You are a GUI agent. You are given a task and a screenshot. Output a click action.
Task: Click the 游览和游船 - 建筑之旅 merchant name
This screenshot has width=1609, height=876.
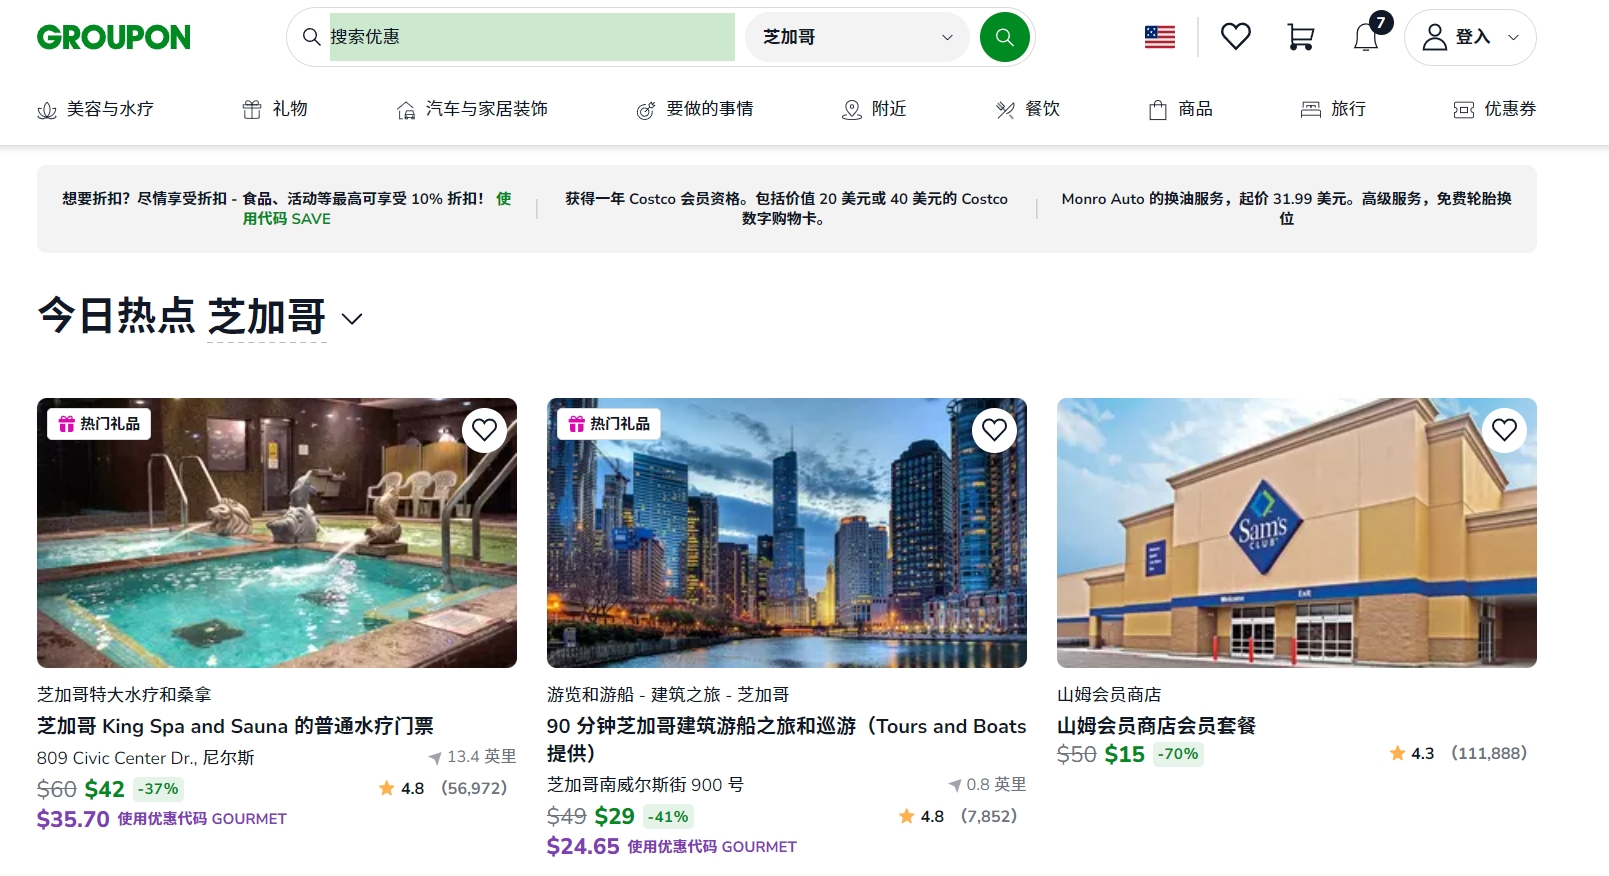pyautogui.click(x=668, y=694)
